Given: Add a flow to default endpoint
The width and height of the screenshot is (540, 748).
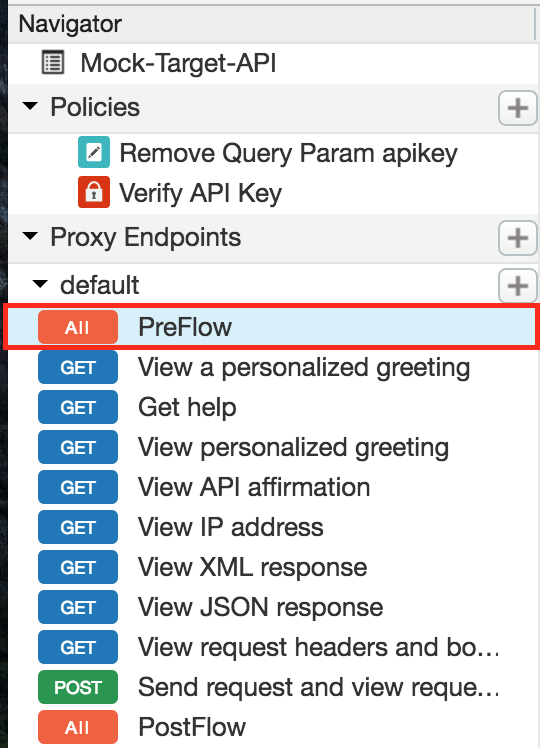Looking at the screenshot, I should pyautogui.click(x=518, y=286).
